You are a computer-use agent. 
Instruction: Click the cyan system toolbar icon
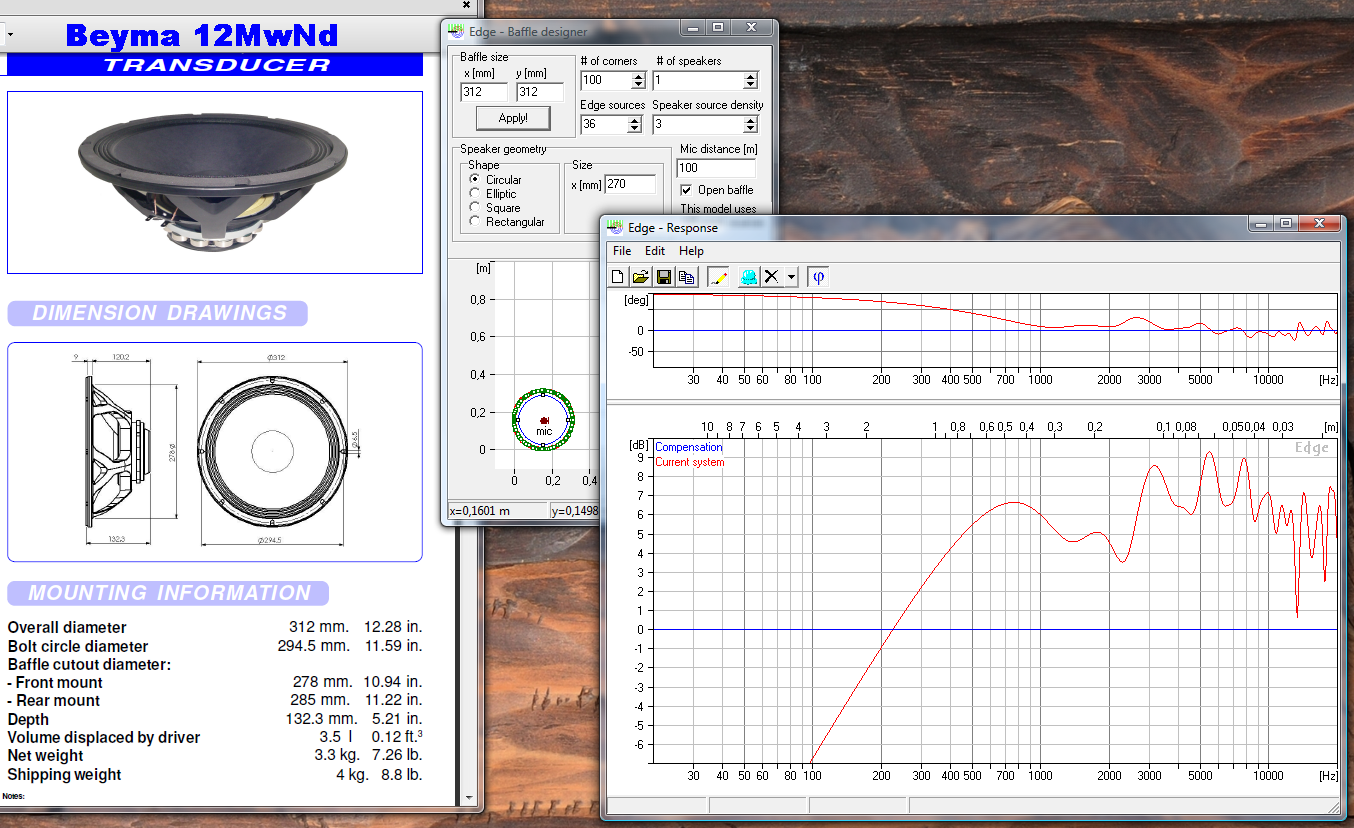(x=749, y=277)
